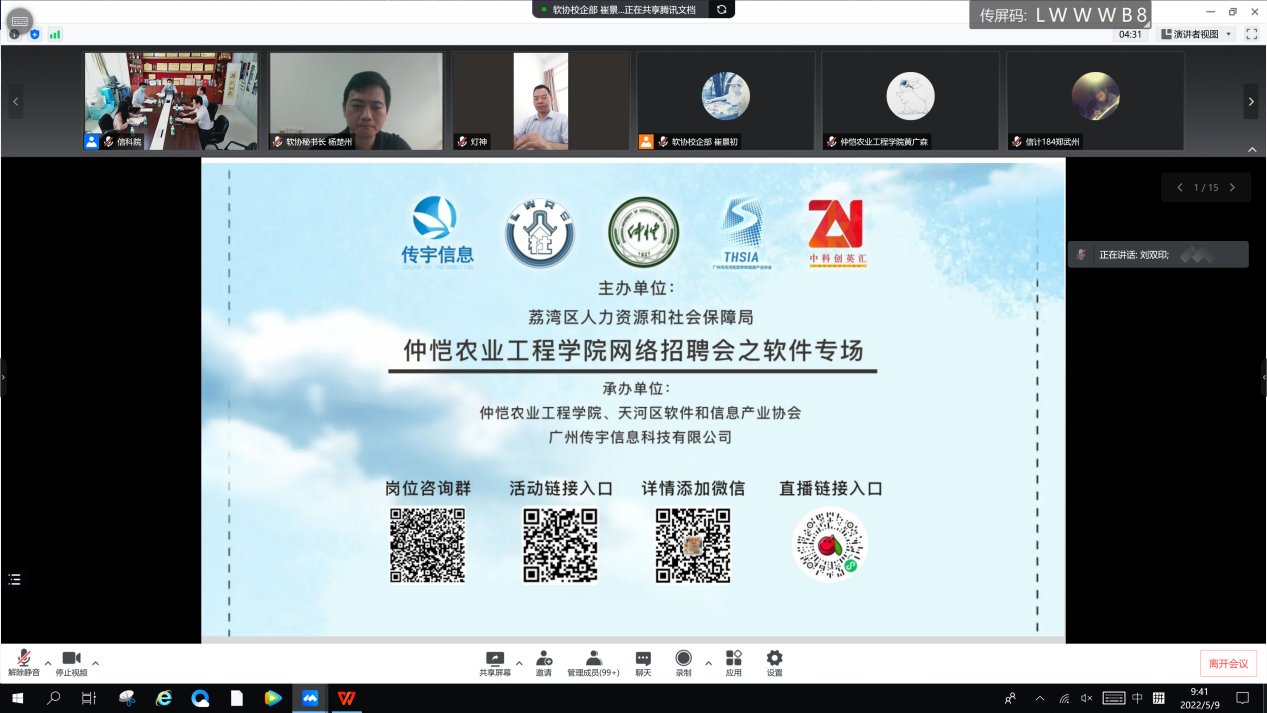The image size is (1267, 713).
Task: Start recording with the 录制 button
Action: click(683, 662)
